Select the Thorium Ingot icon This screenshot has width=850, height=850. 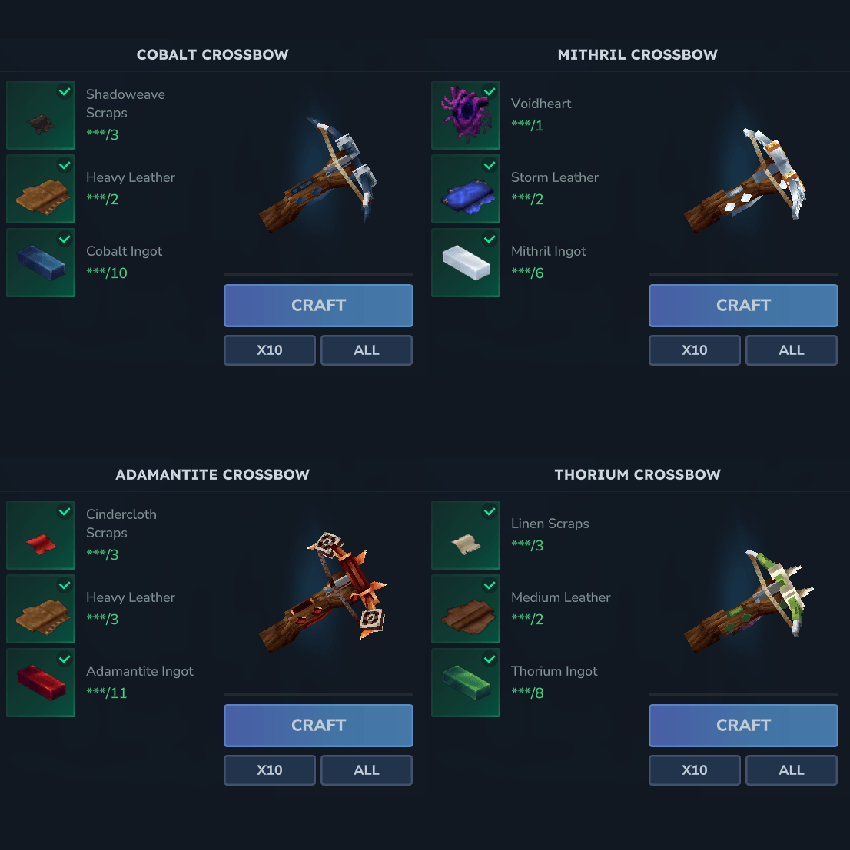point(465,682)
